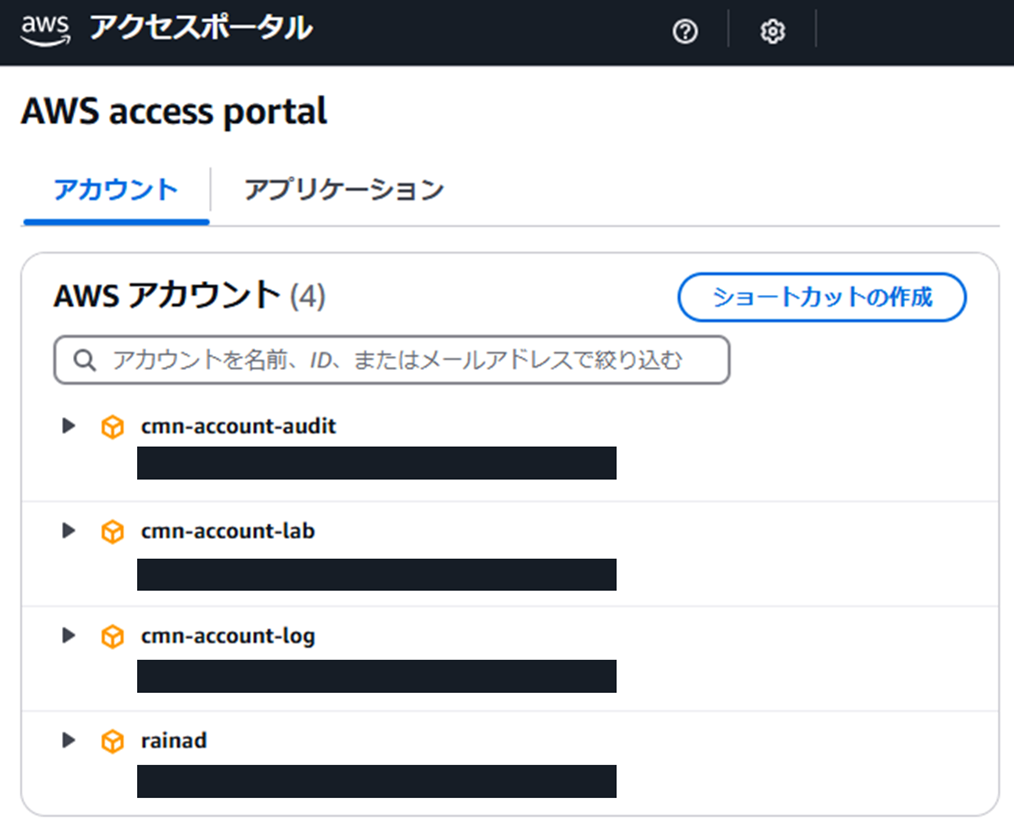Click the magnifier icon in account search

pos(85,360)
